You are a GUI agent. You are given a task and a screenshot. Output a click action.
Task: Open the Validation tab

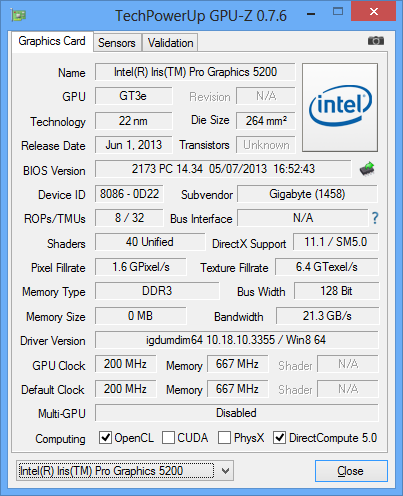pyautogui.click(x=170, y=43)
